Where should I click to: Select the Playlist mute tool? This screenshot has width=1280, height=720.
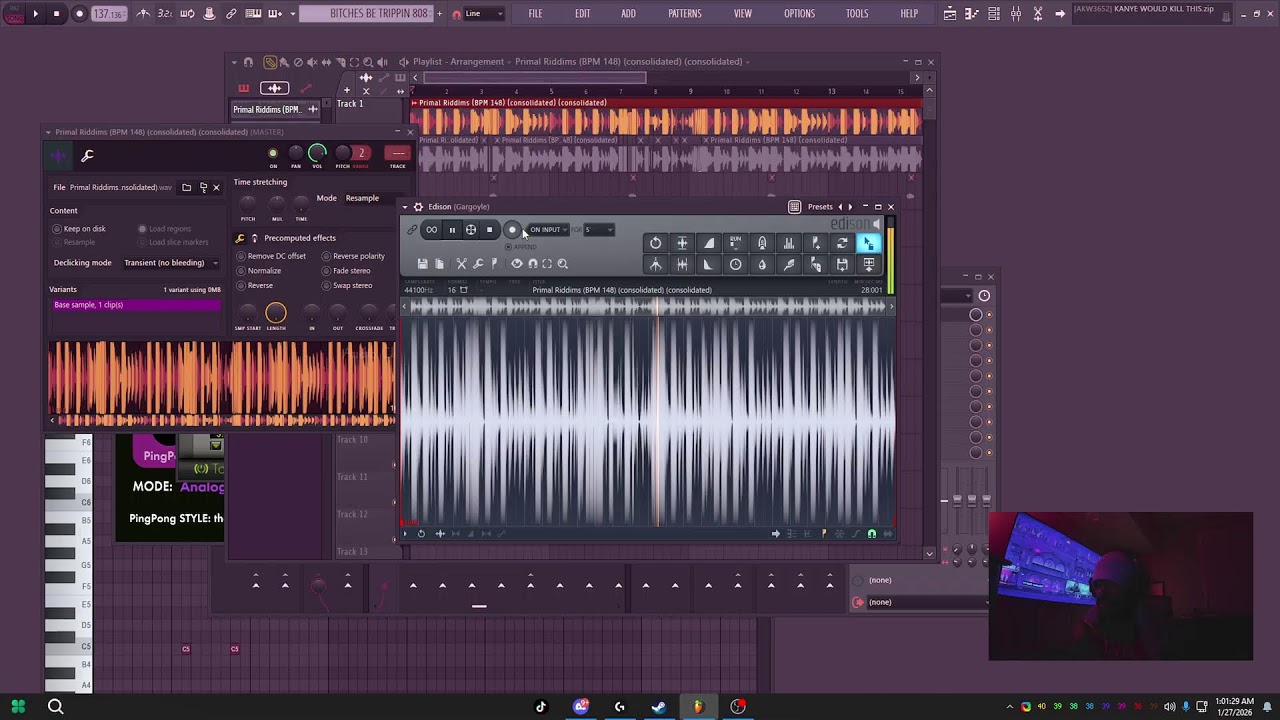tap(312, 62)
